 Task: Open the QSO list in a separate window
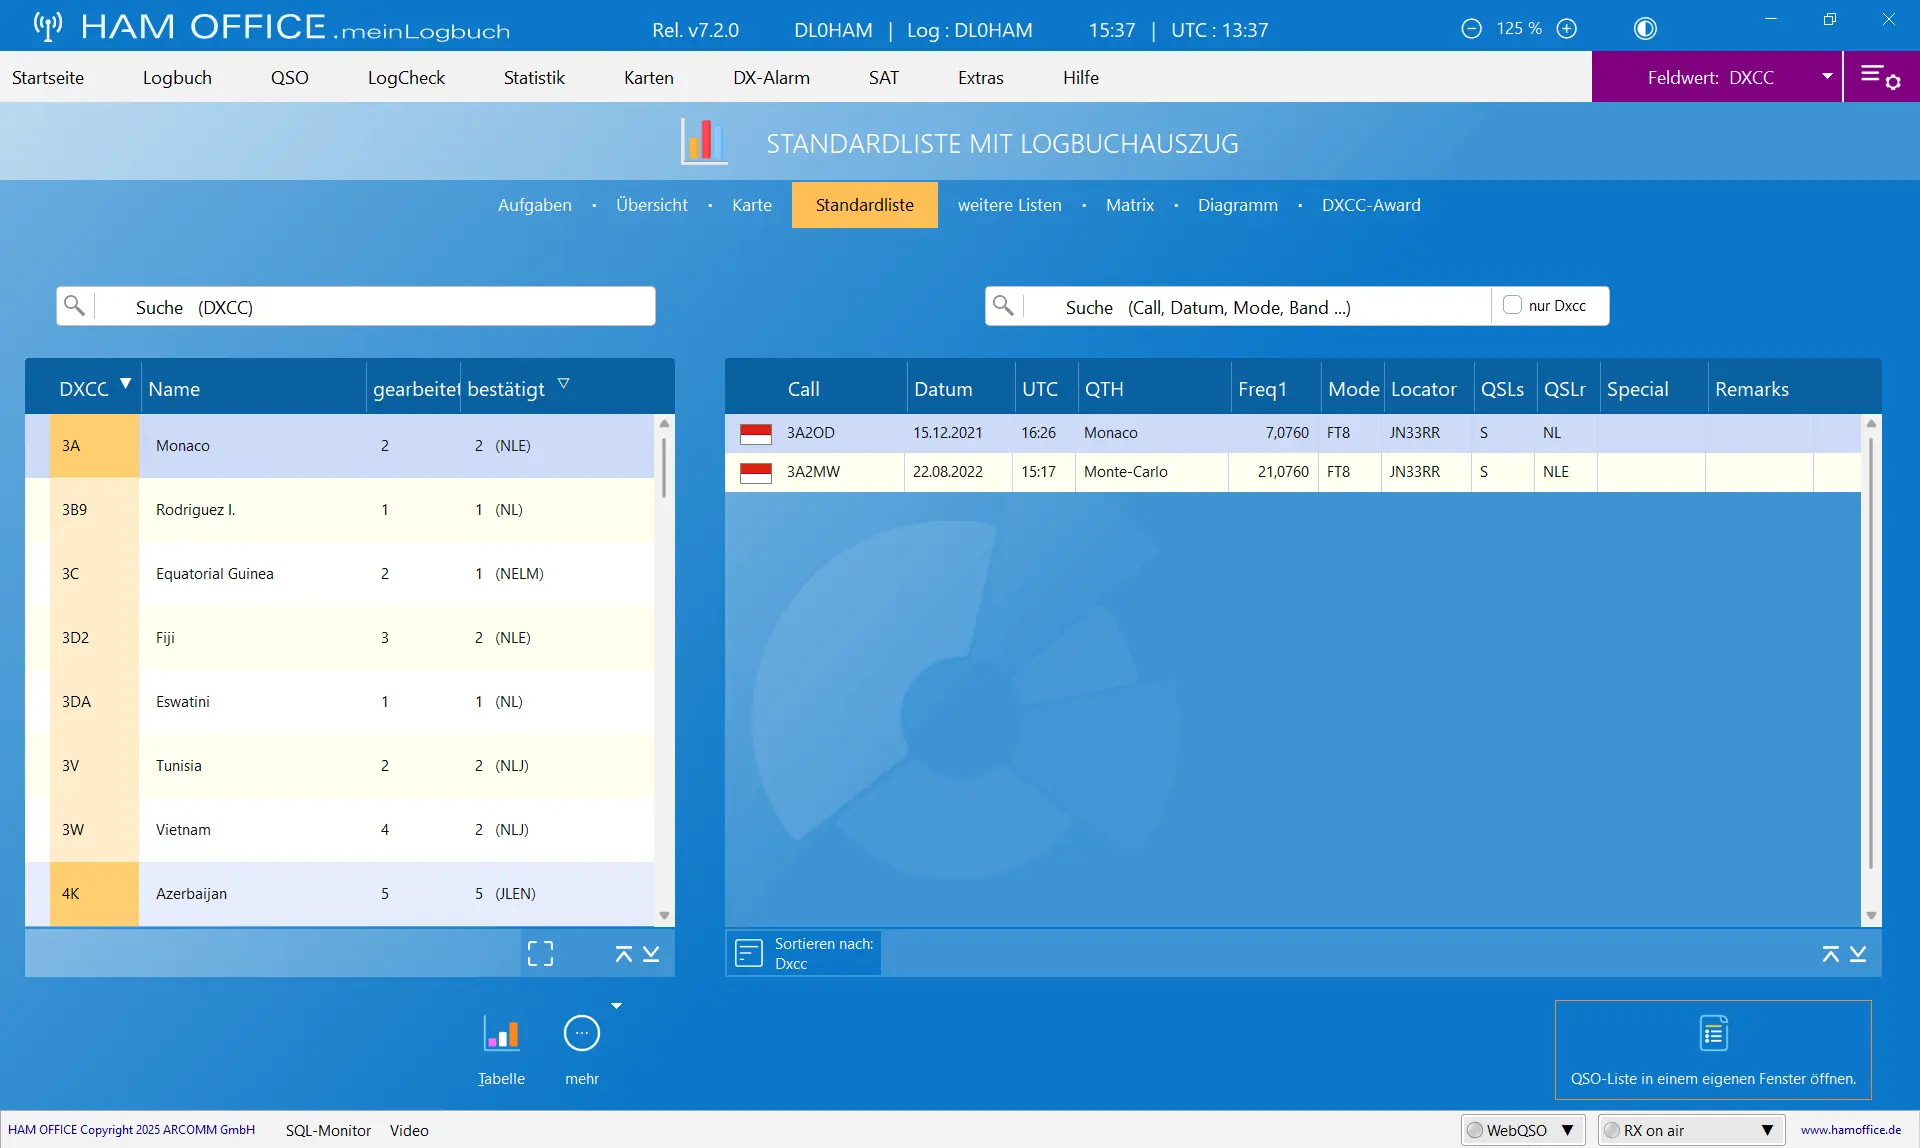coord(1713,1050)
